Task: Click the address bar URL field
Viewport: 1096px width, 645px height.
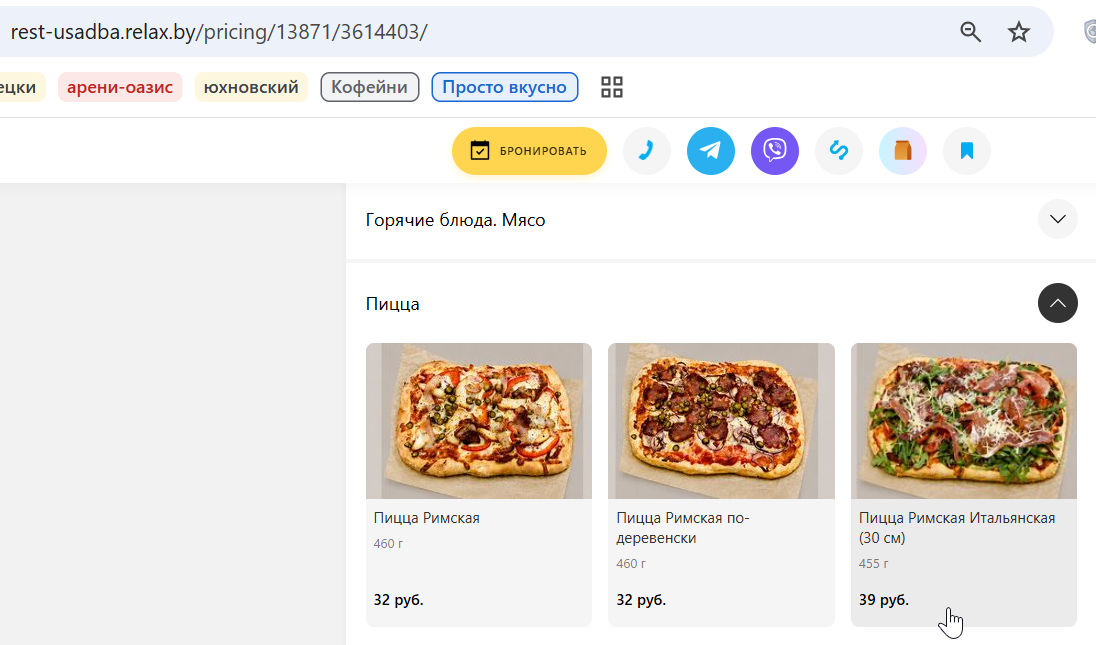Action: (x=475, y=31)
